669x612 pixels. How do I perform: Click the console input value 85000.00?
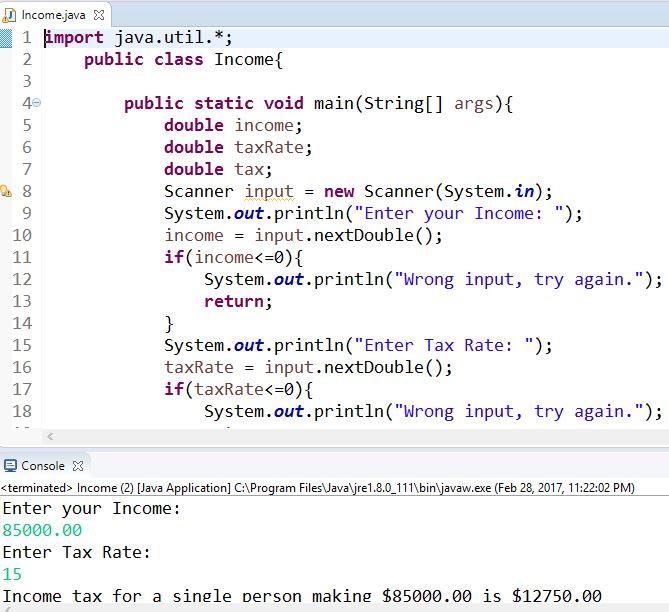click(42, 530)
